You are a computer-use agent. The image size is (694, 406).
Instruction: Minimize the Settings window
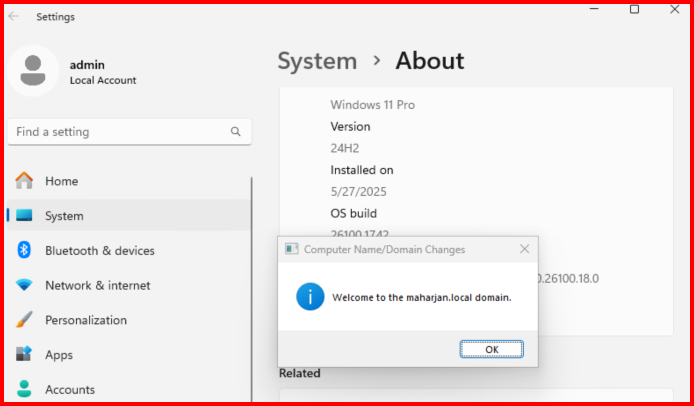coord(594,9)
